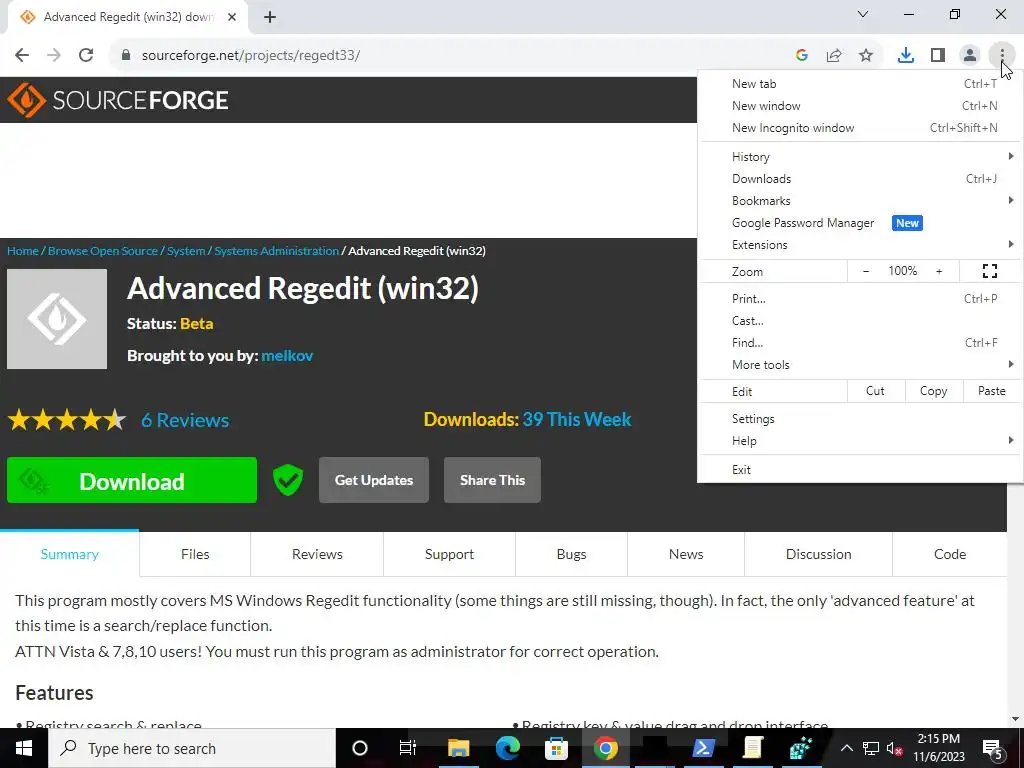
Task: Expand the Extensions submenu
Action: tap(859, 245)
